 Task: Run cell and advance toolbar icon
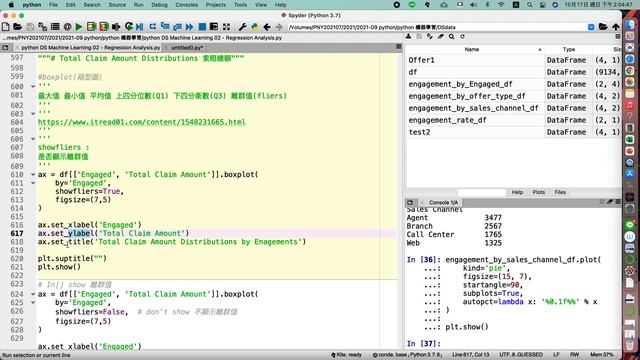pos(104,27)
